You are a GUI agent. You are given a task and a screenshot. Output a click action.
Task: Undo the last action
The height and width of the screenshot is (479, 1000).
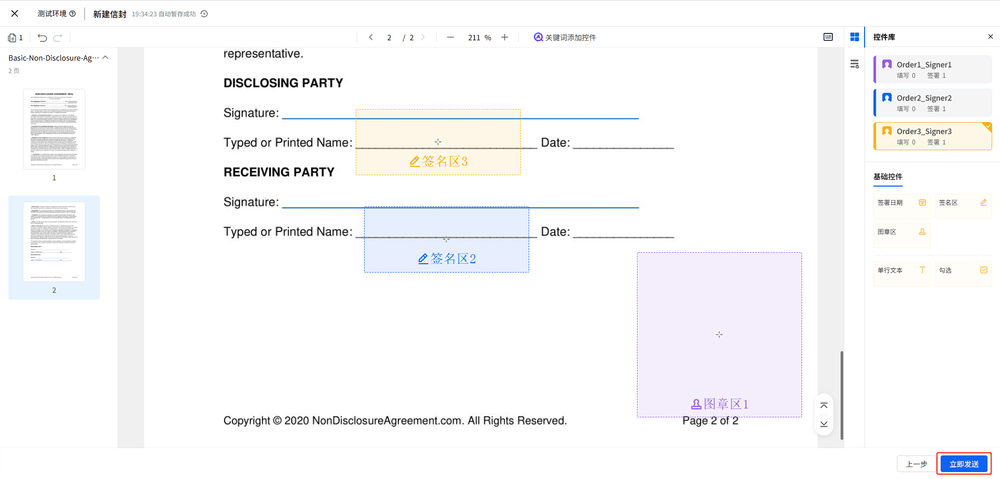point(42,38)
